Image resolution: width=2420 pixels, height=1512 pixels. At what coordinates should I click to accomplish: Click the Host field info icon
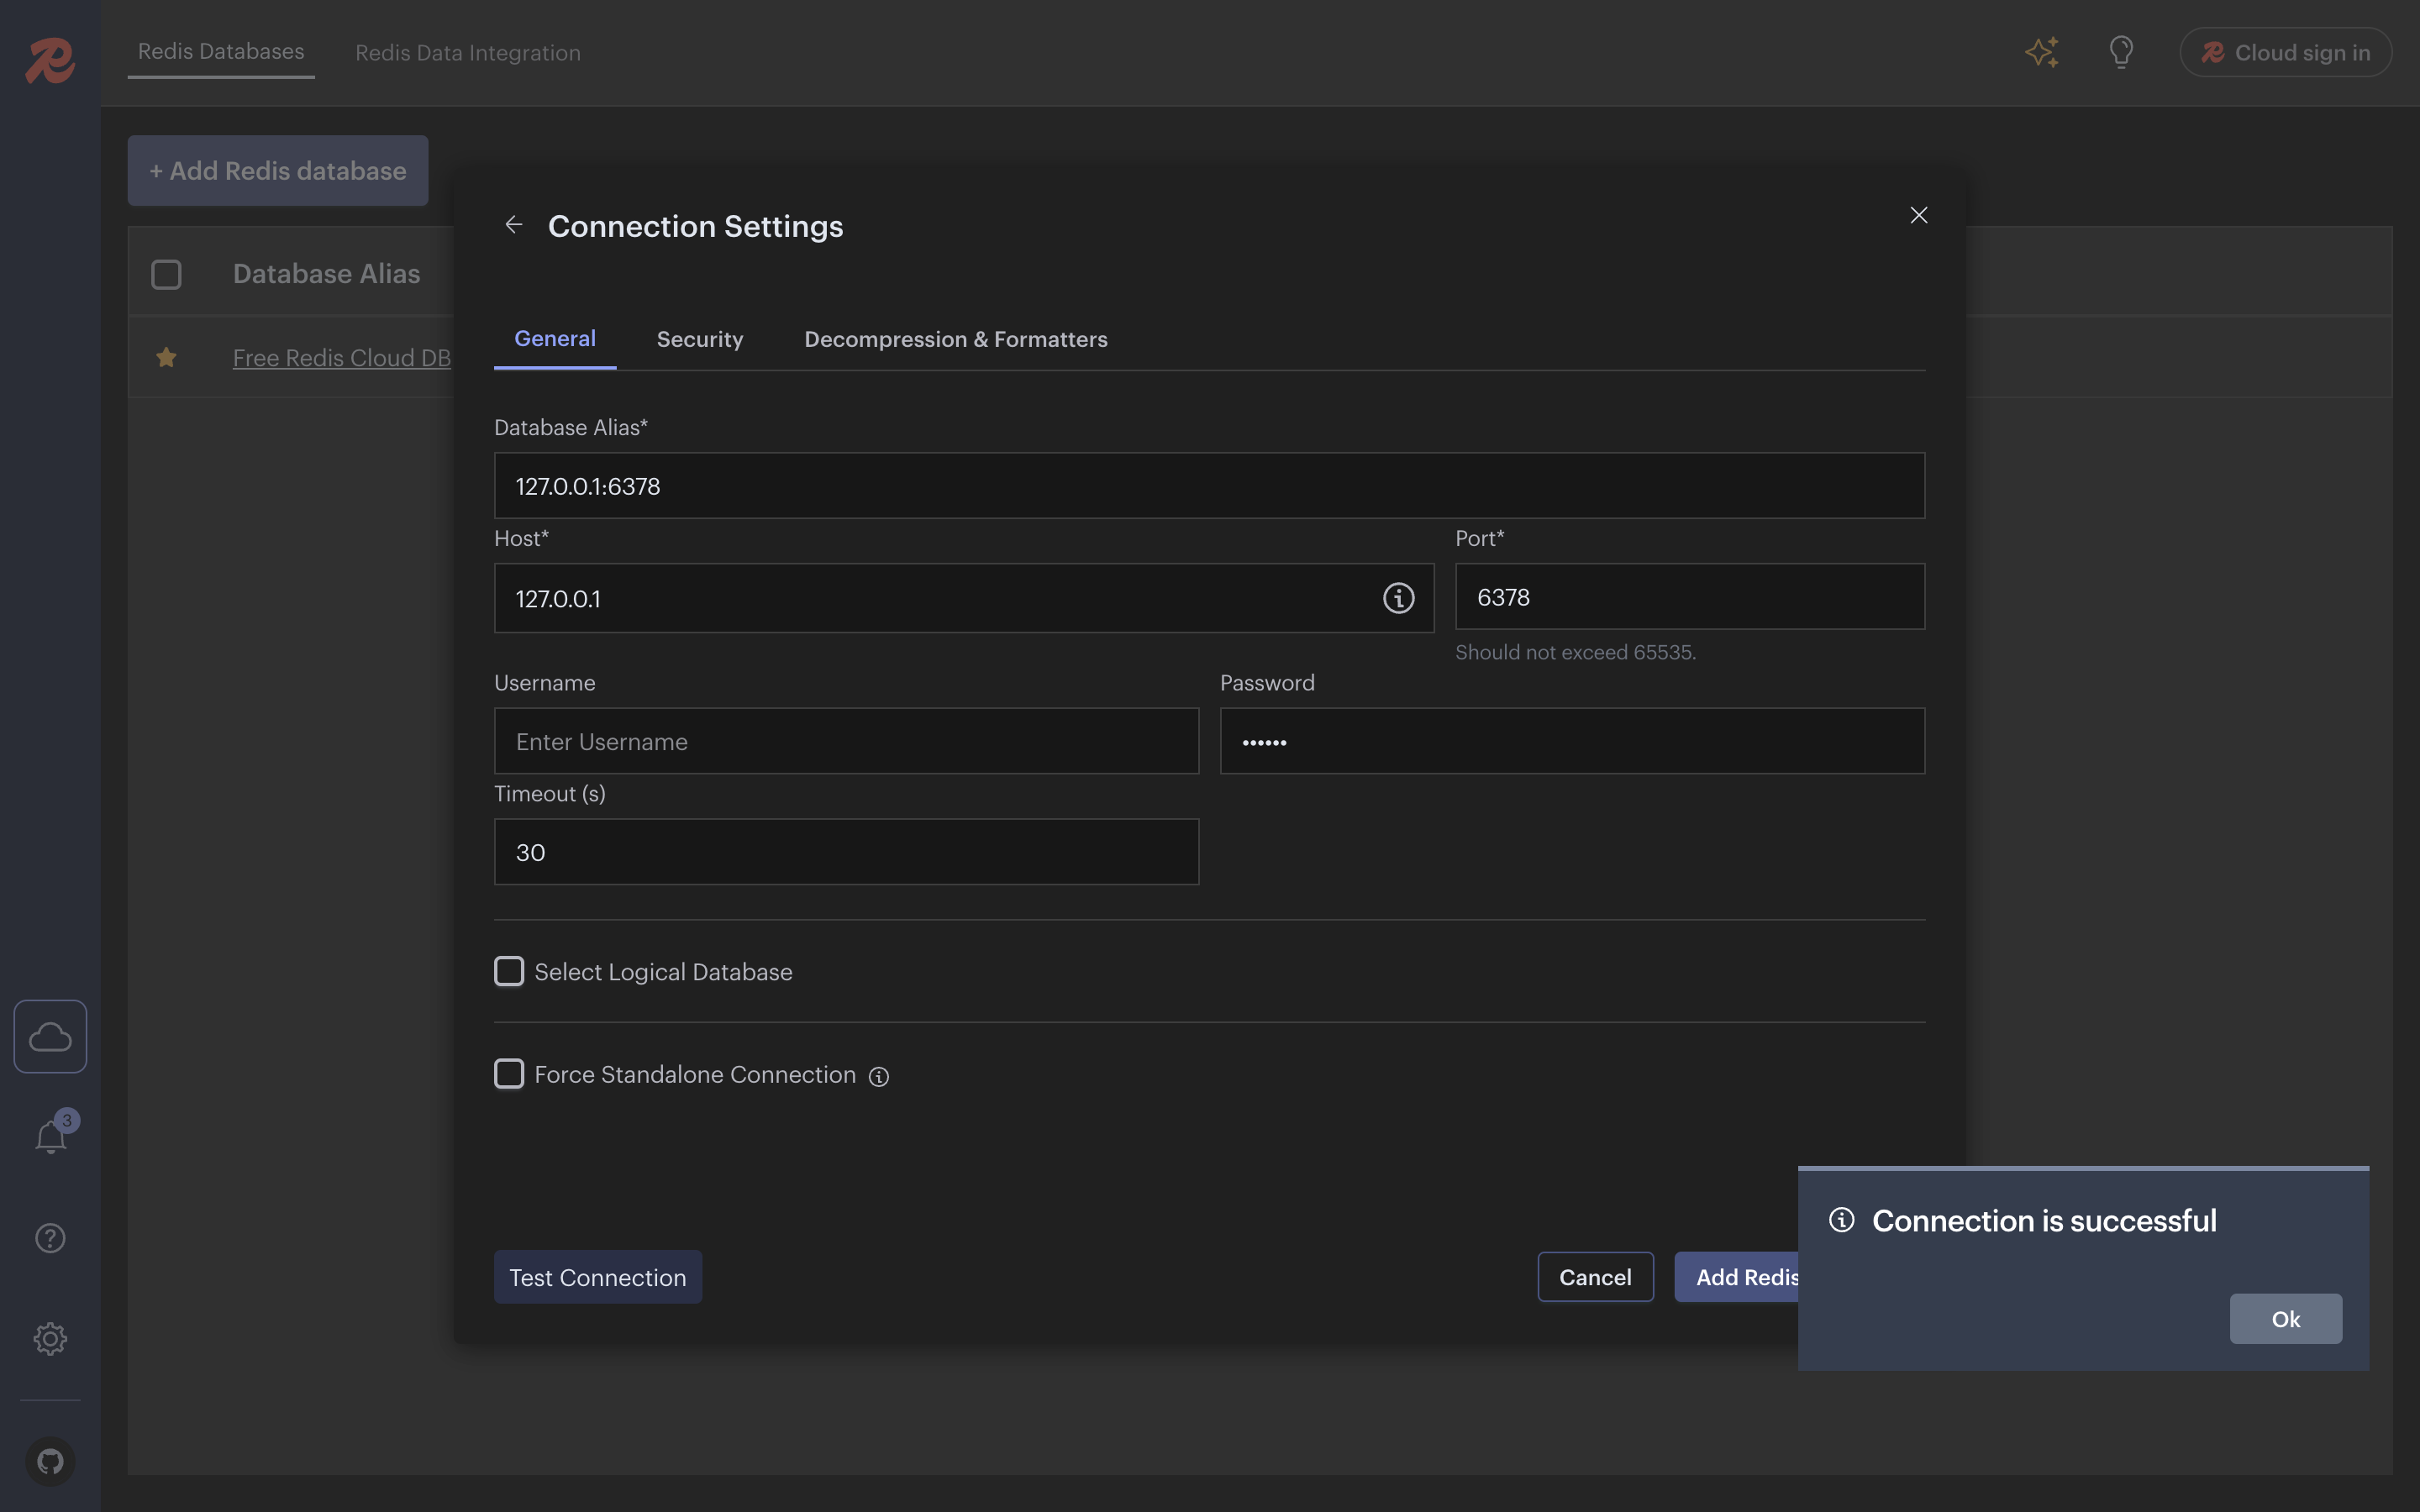pos(1398,598)
